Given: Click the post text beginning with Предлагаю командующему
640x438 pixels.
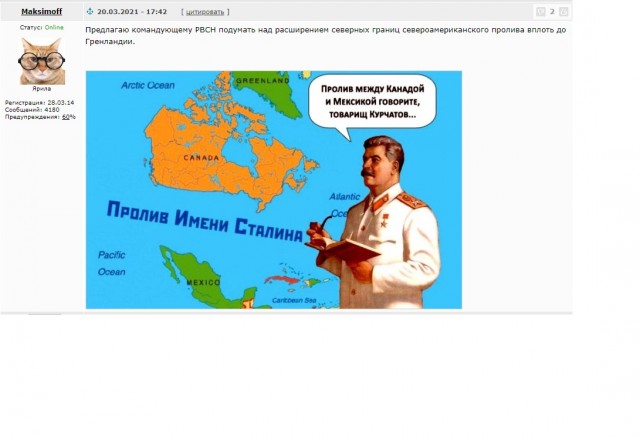Looking at the screenshot, I should (325, 36).
